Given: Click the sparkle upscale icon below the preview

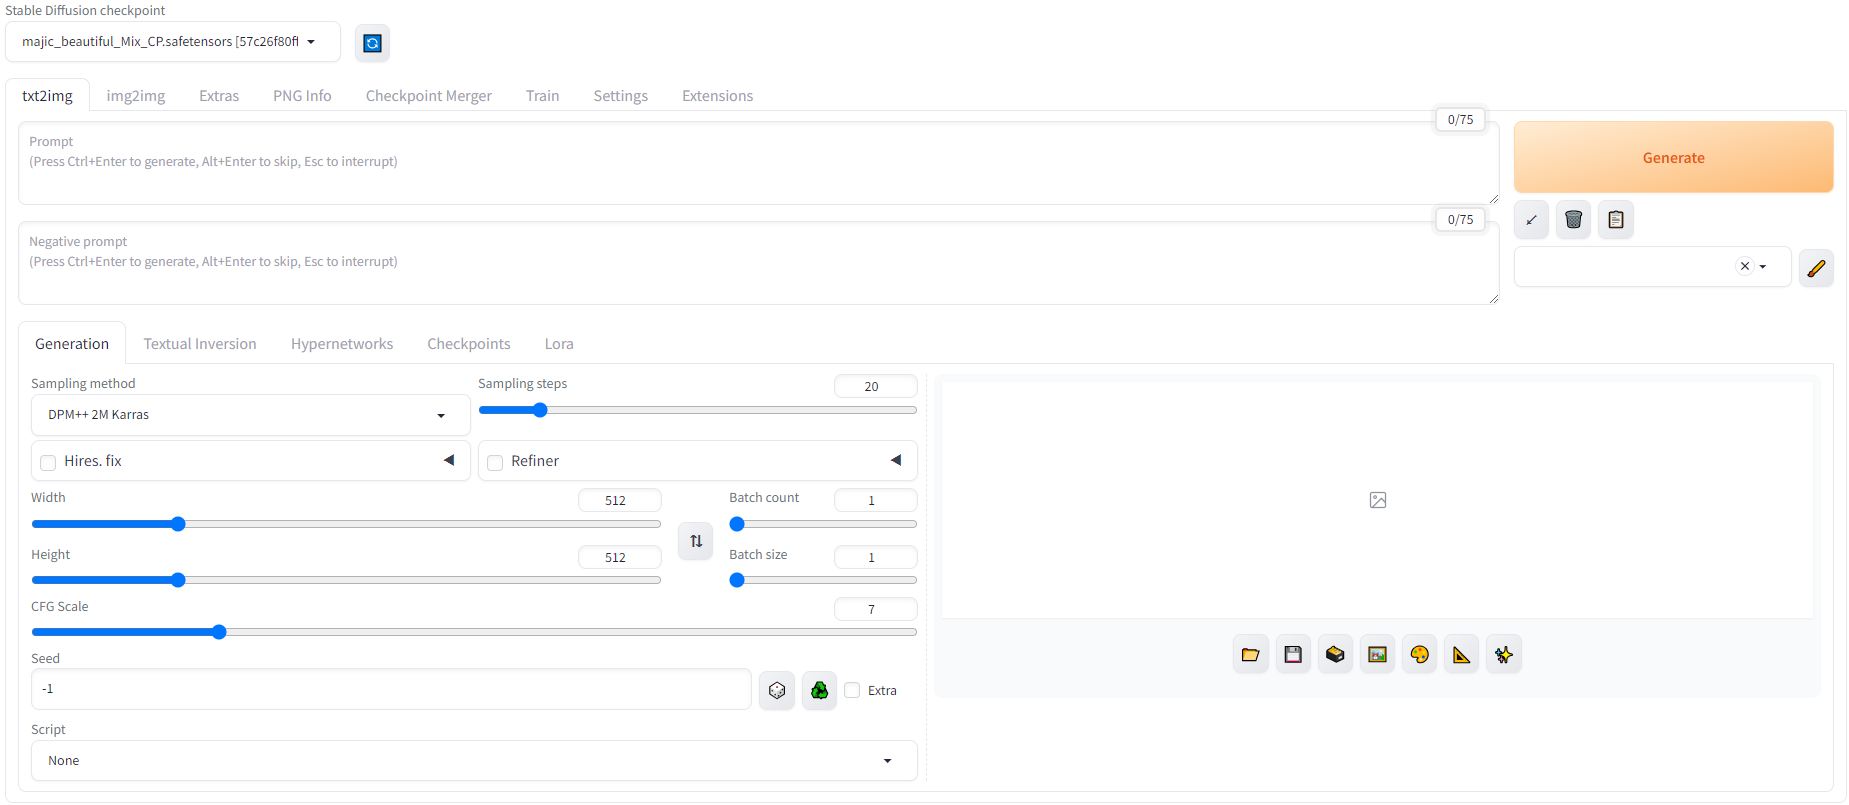Looking at the screenshot, I should click(1504, 655).
